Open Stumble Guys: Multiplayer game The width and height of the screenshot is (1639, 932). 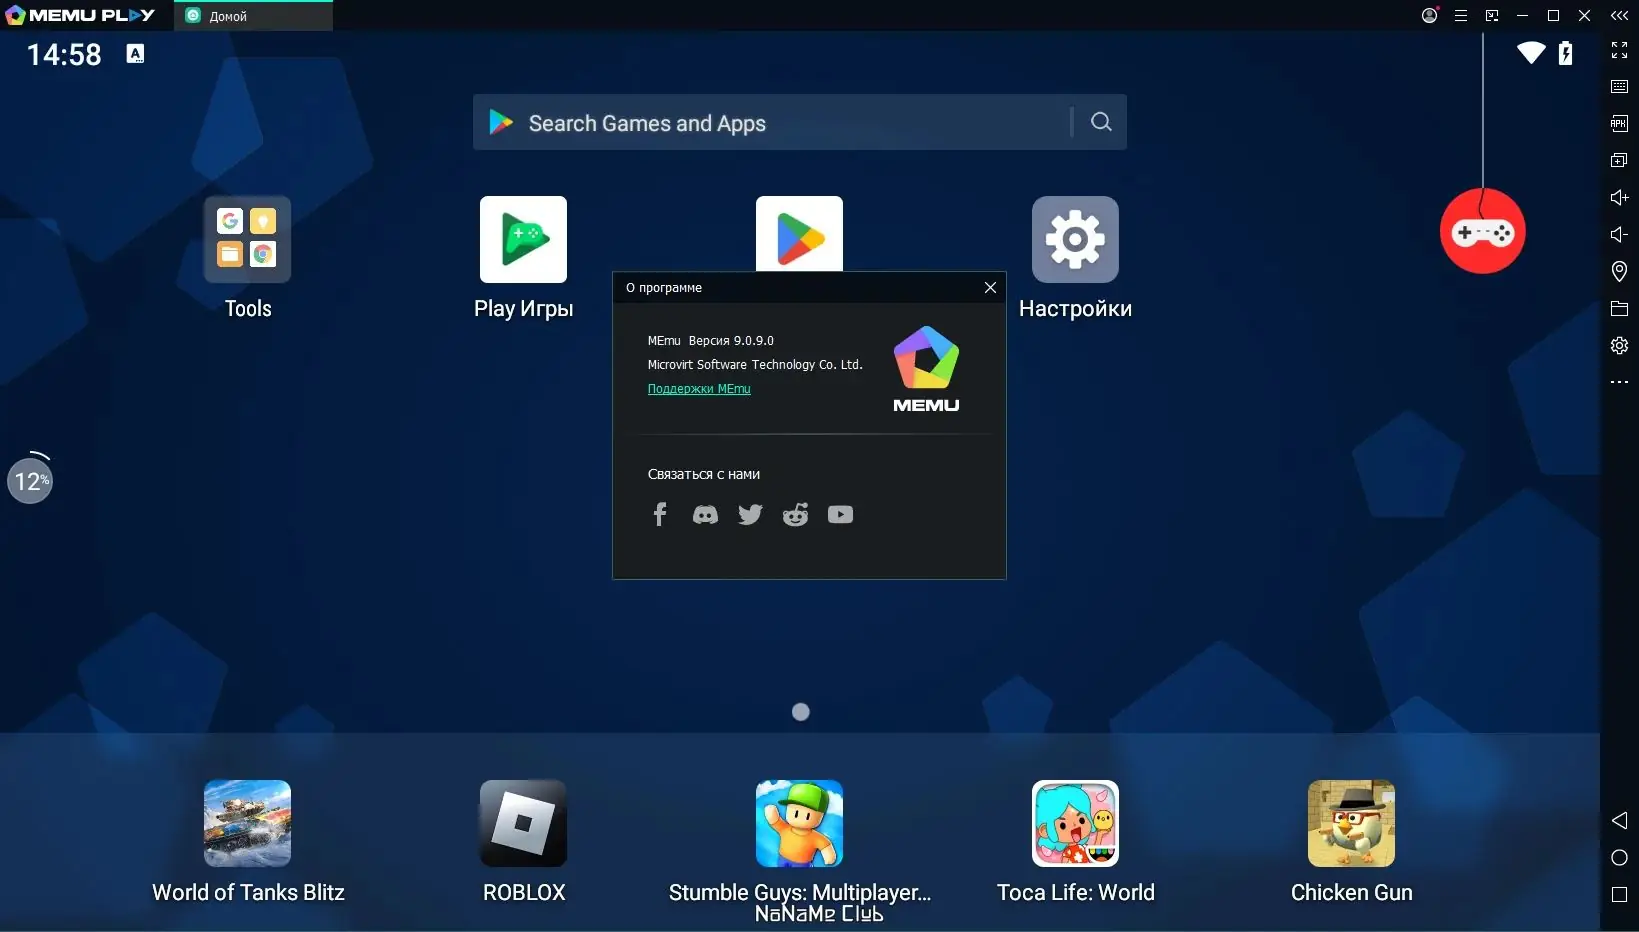coord(799,823)
